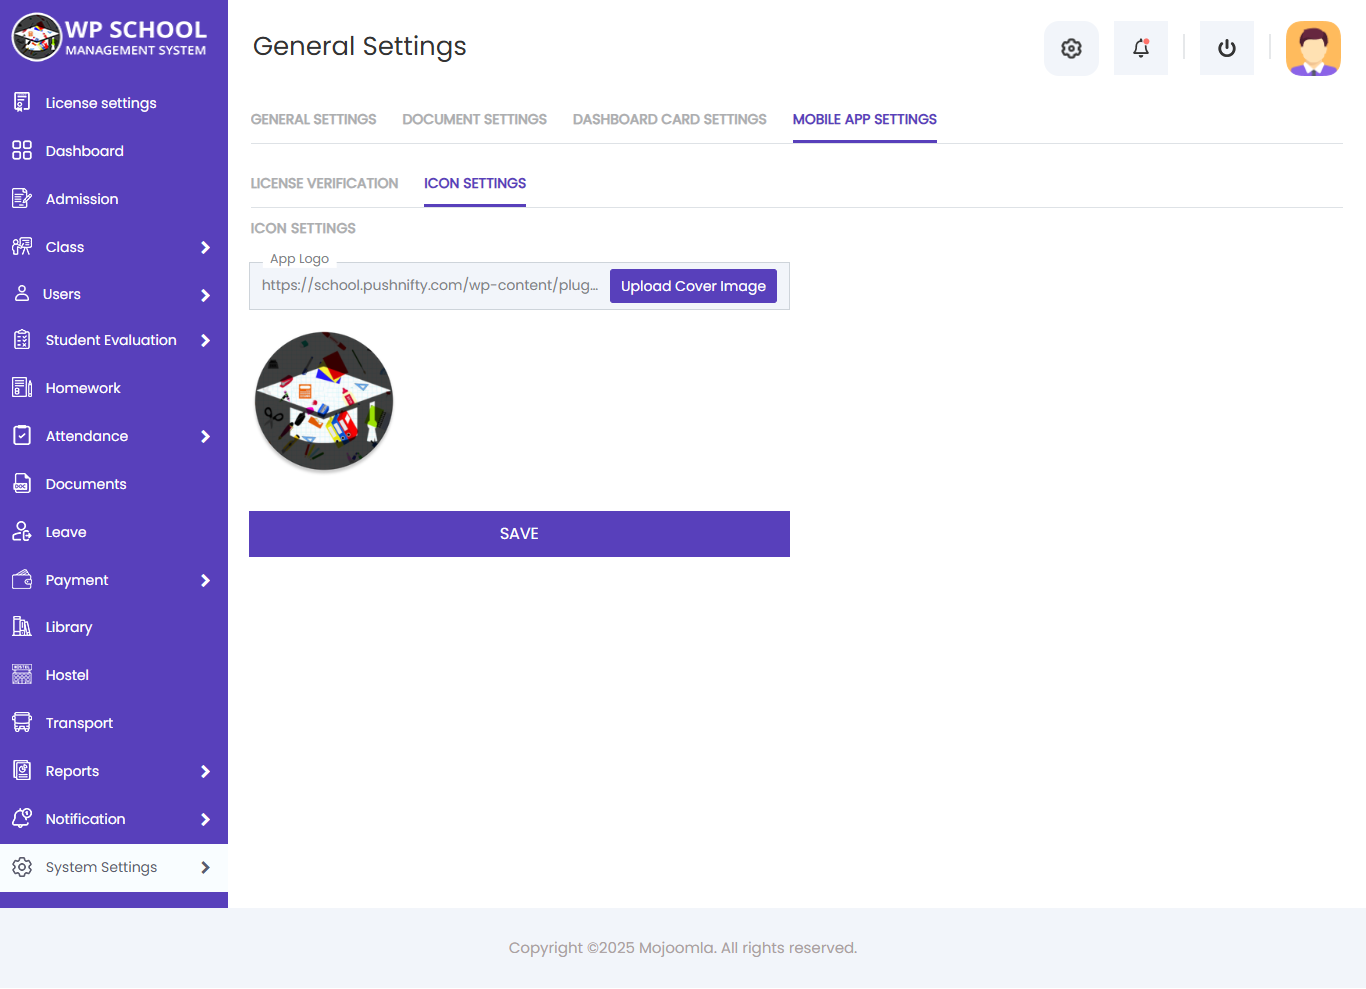Click the Admission form icon
This screenshot has height=989, width=1366.
pos(22,198)
